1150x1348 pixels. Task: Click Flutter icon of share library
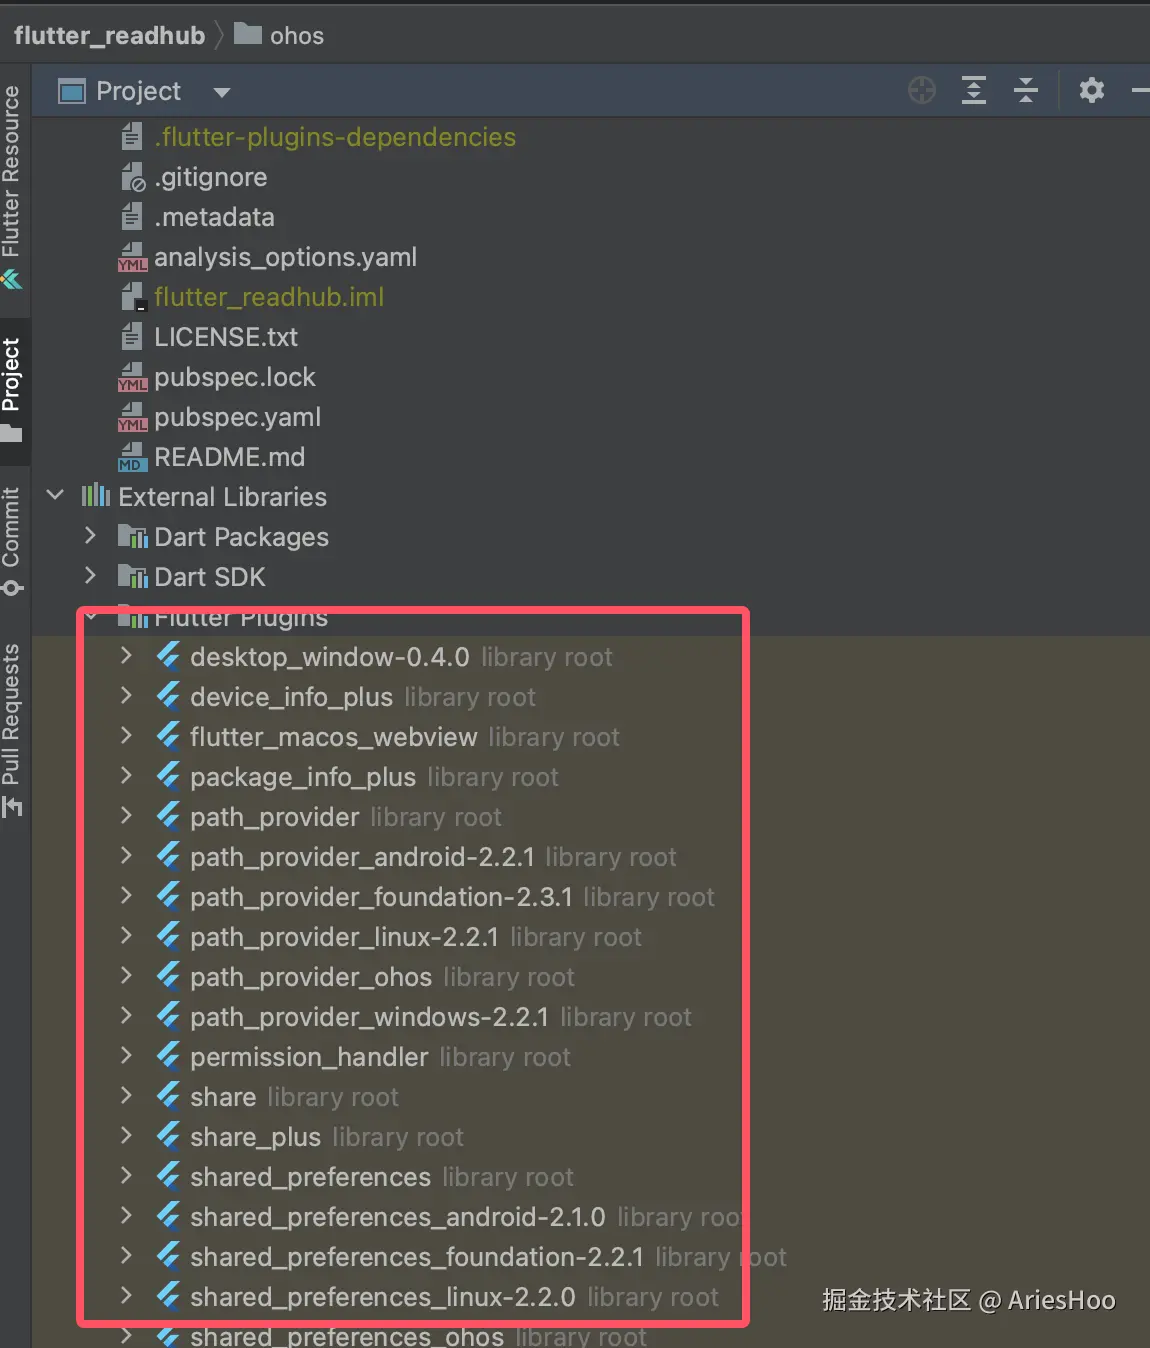click(168, 1096)
